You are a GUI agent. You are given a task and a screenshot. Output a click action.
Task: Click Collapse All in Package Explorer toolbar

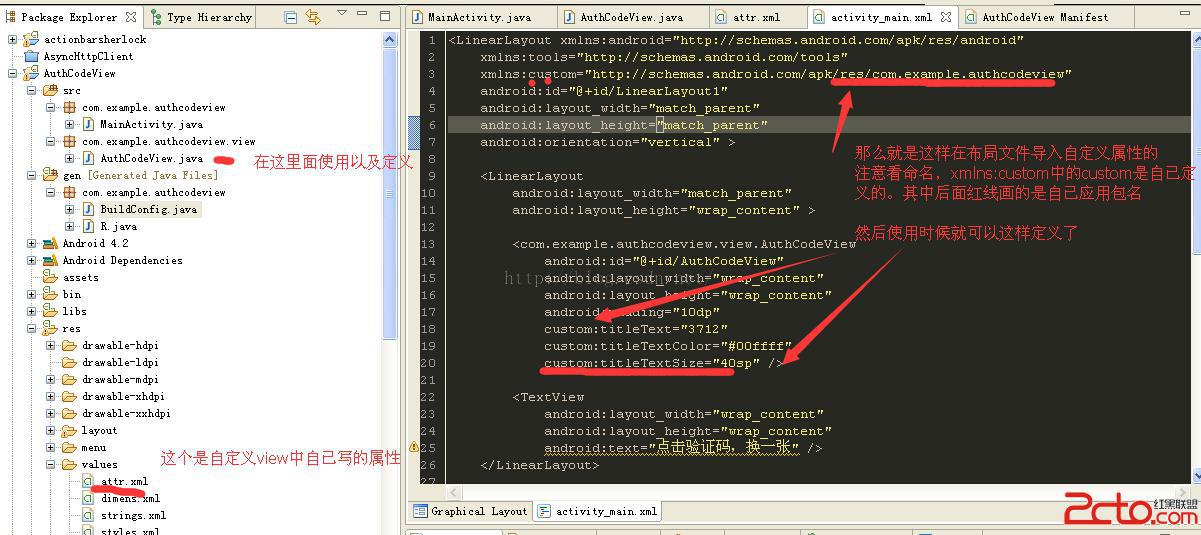tap(291, 17)
